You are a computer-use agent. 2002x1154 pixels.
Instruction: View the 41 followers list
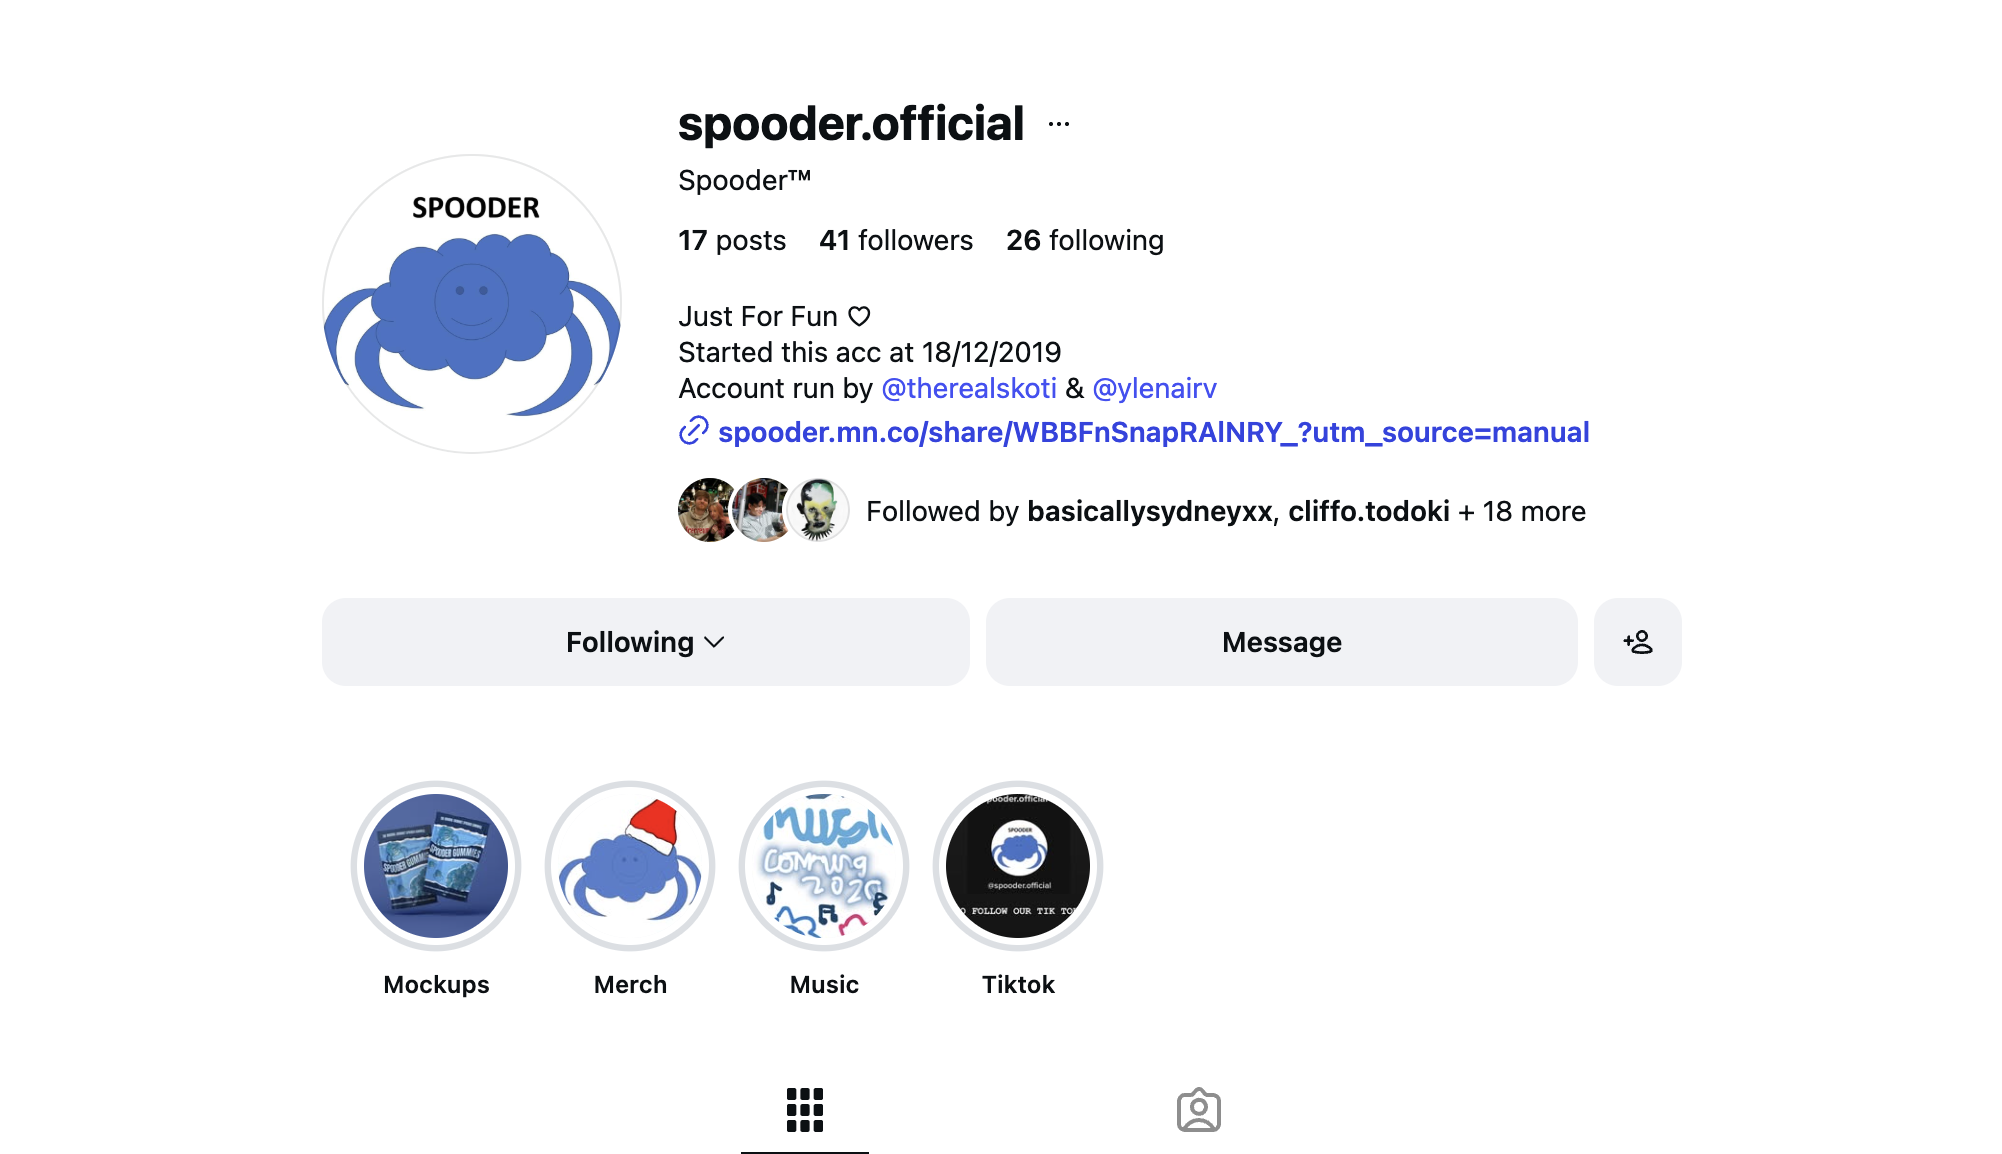coord(896,240)
